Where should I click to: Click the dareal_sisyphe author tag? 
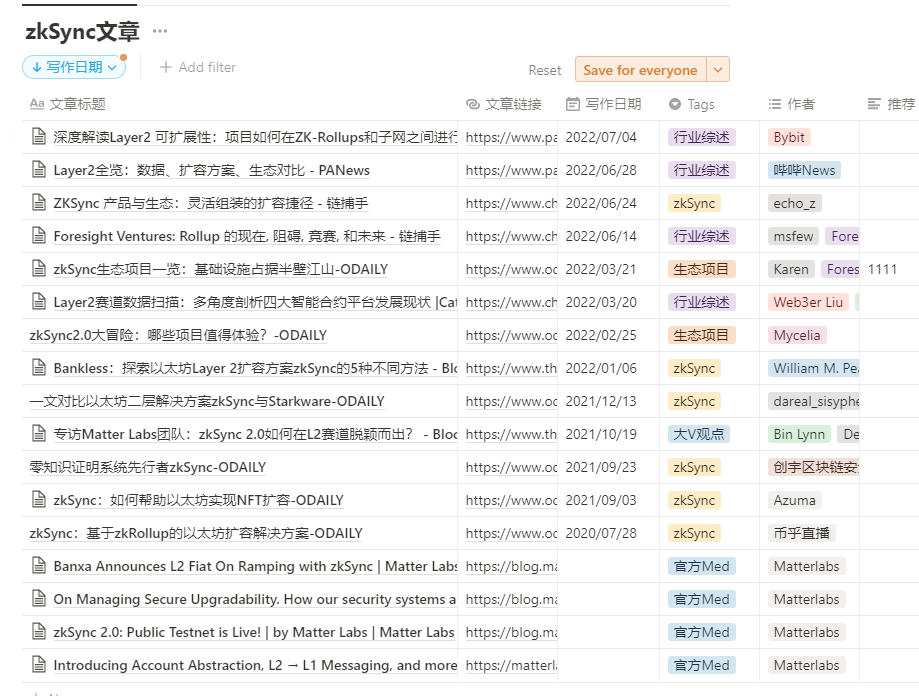pos(814,401)
